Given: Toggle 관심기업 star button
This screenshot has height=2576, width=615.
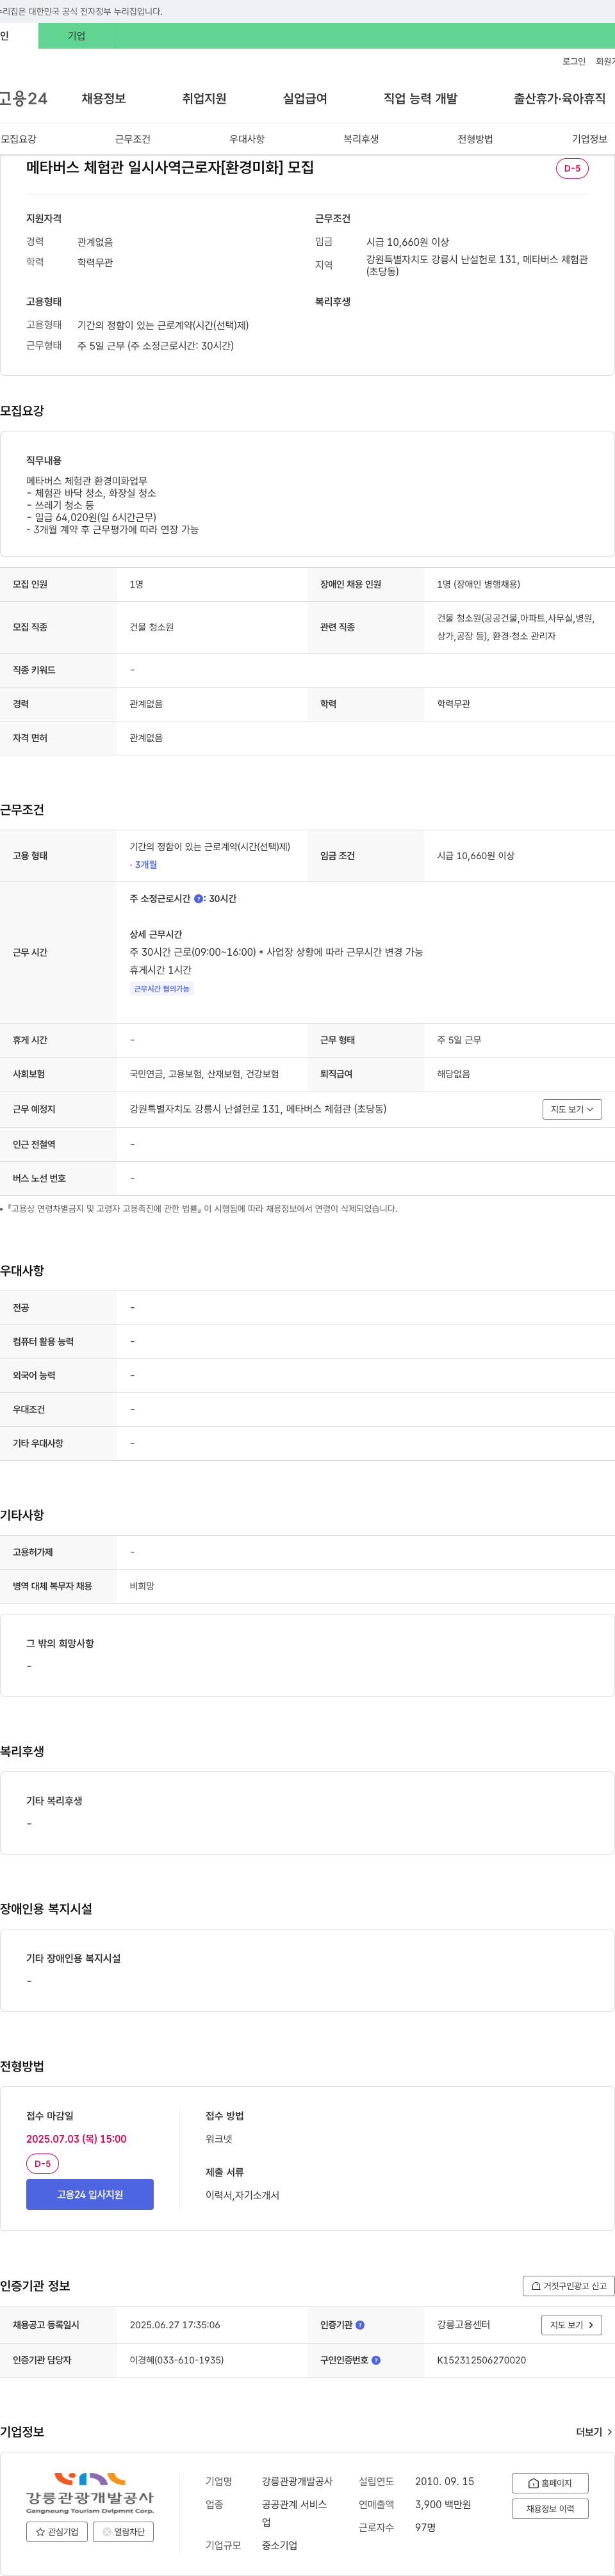Looking at the screenshot, I should [57, 2532].
